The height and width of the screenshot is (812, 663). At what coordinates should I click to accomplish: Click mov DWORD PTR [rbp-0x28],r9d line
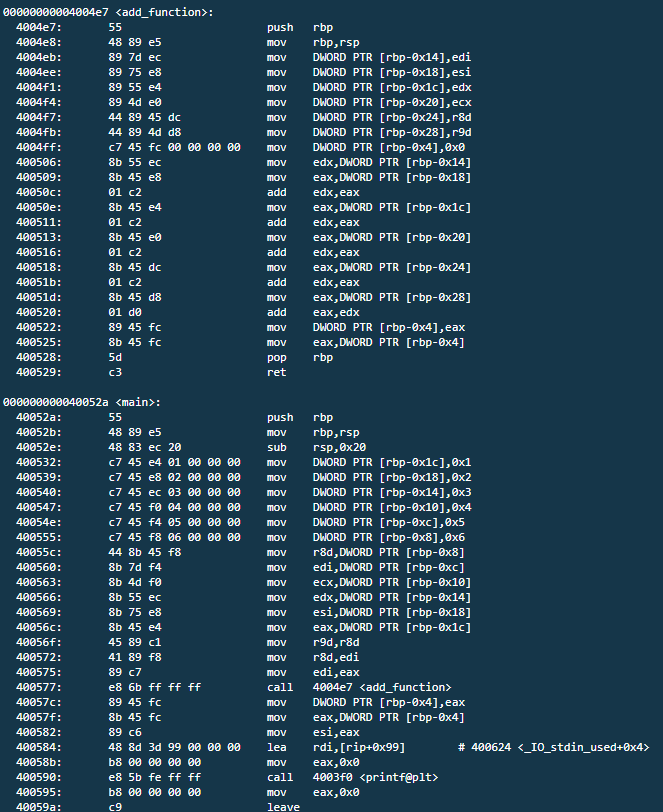point(243,133)
